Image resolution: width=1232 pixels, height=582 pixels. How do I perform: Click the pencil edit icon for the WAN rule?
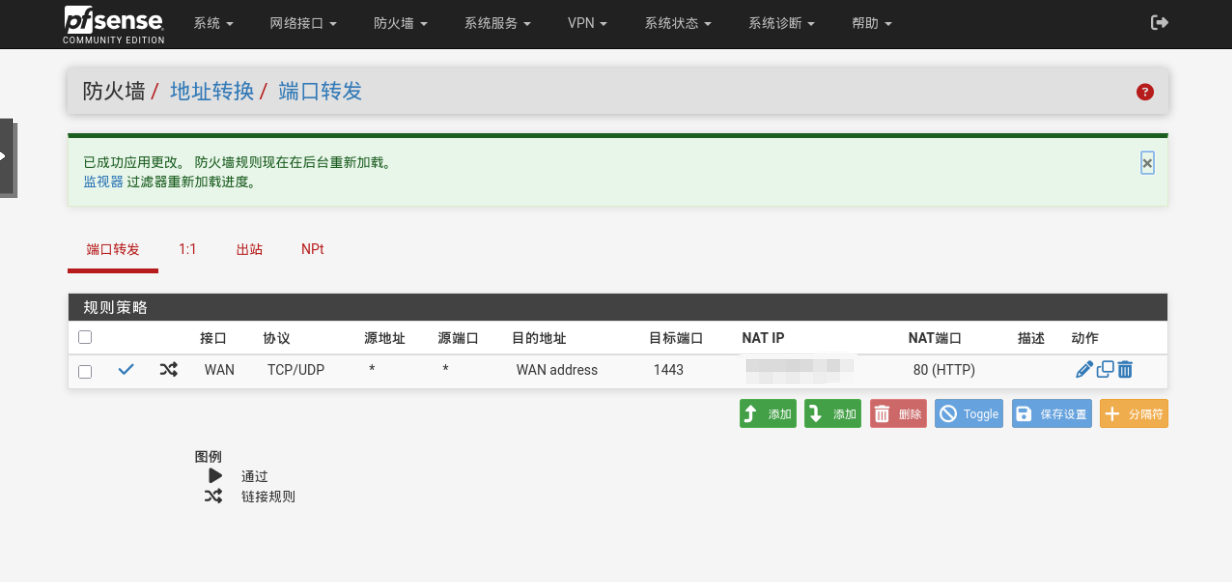[1084, 370]
